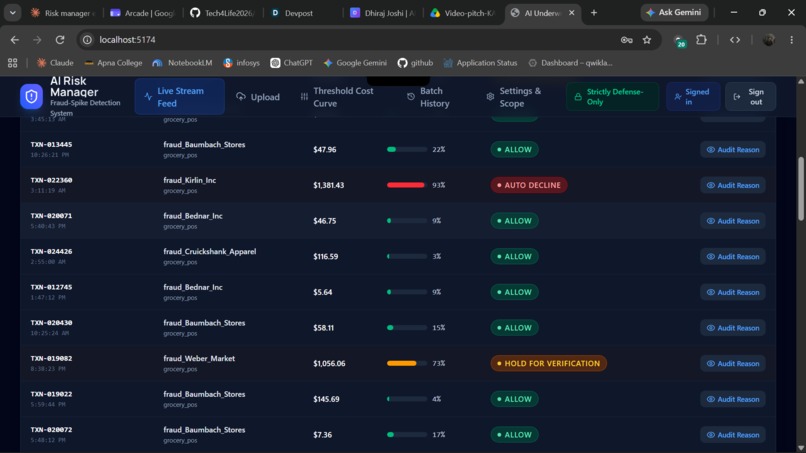This screenshot has width=806, height=453.
Task: Open the Apna College bookmark
Action: click(113, 63)
